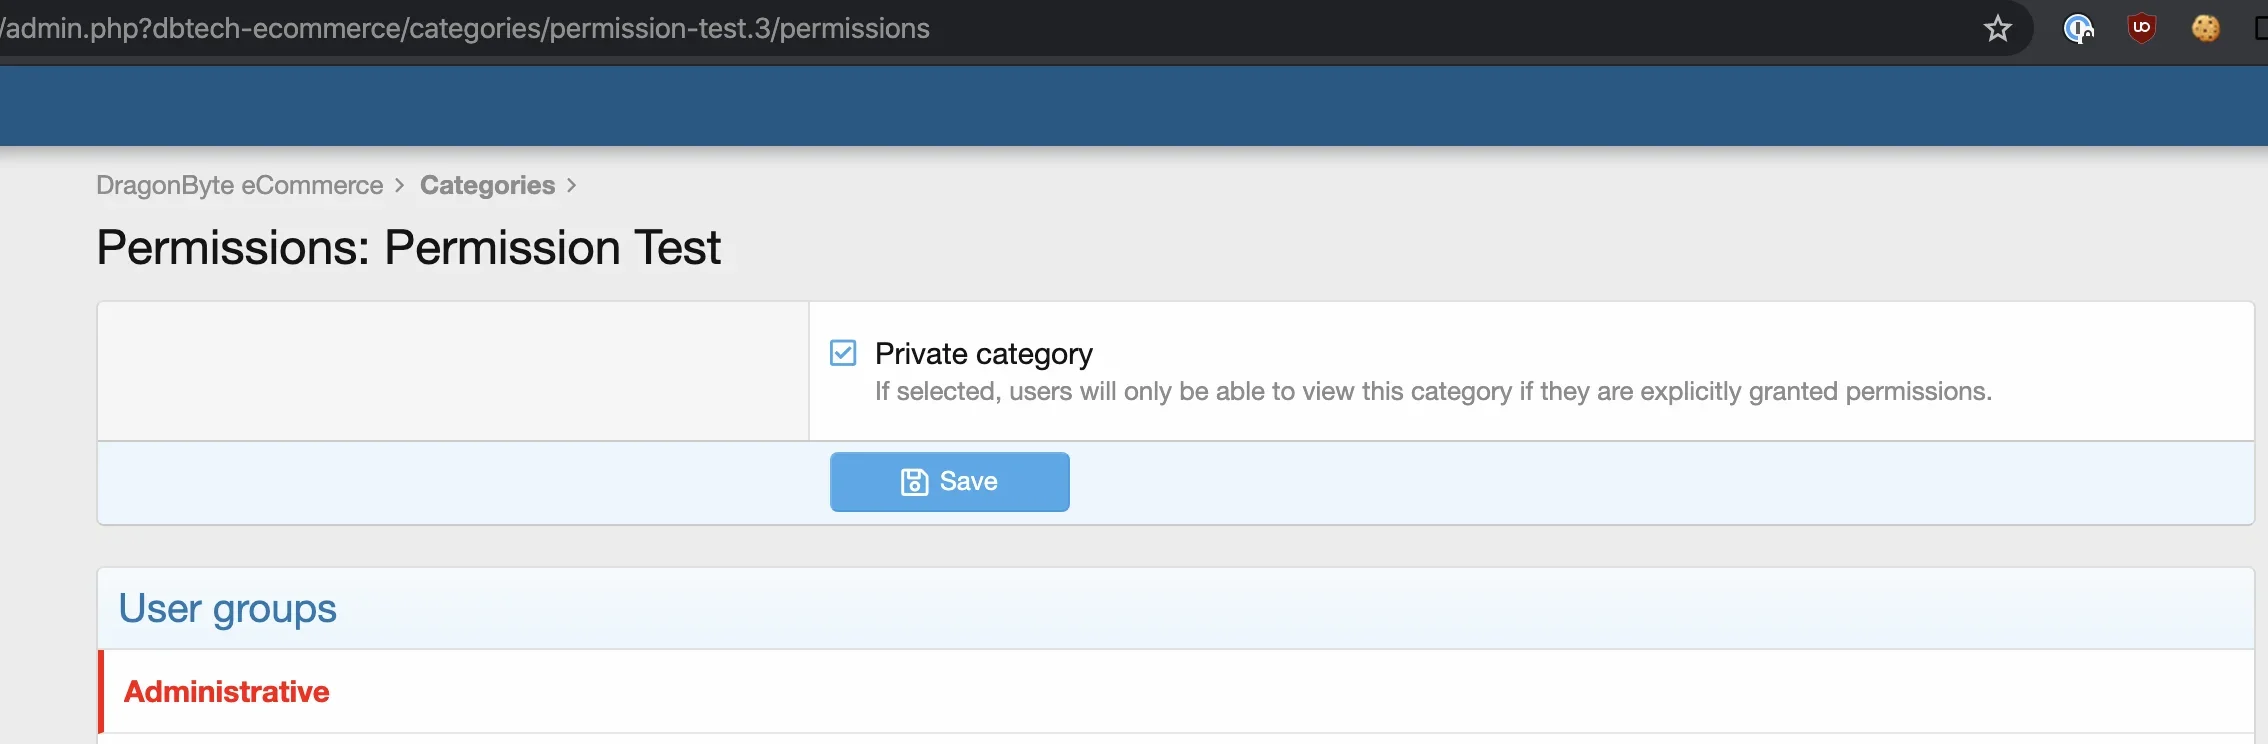Image resolution: width=2268 pixels, height=744 pixels.
Task: Open the uBlock Origin shield icon
Action: click(x=2141, y=28)
